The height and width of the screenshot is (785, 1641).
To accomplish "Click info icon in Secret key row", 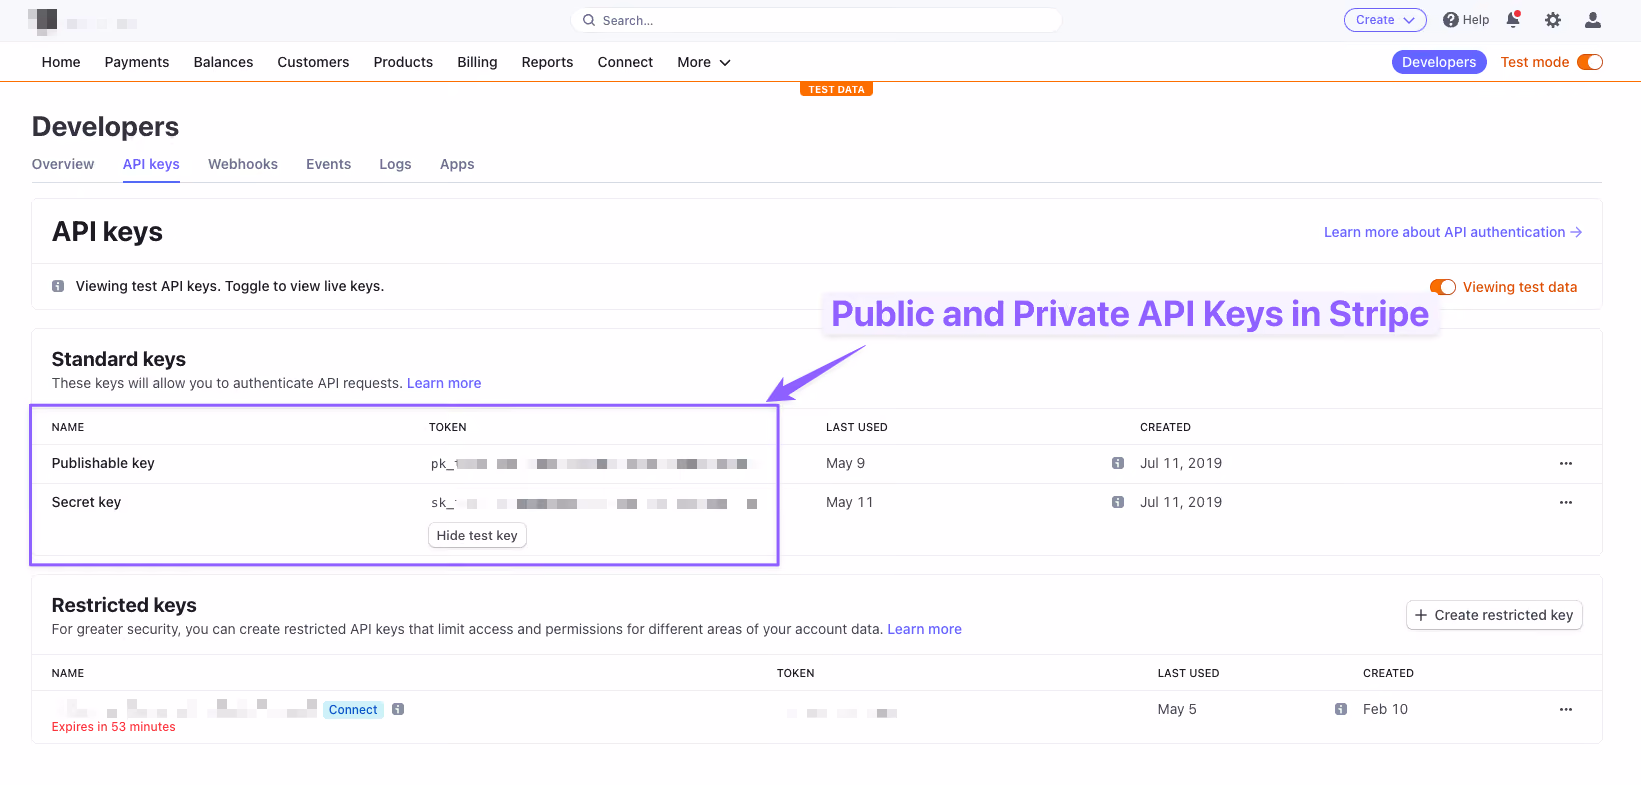I will point(1118,502).
